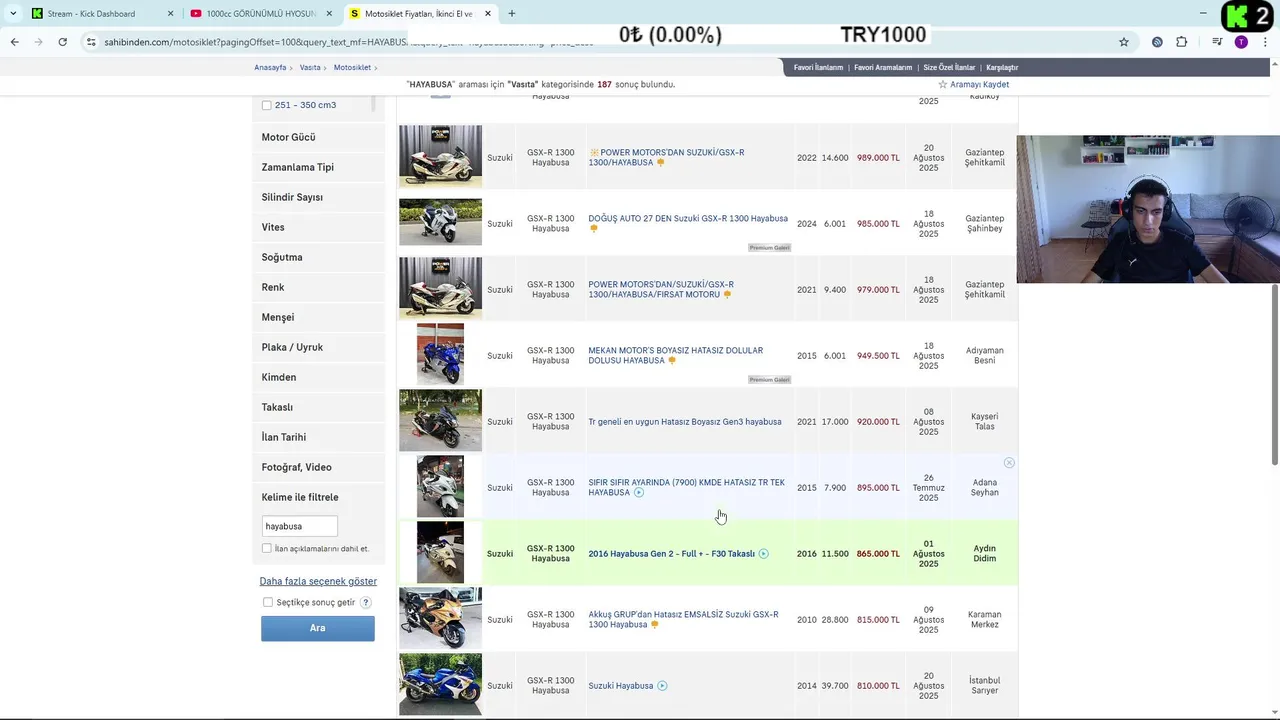
Task: Open Motosiklet breadcrumb link
Action: (x=352, y=67)
